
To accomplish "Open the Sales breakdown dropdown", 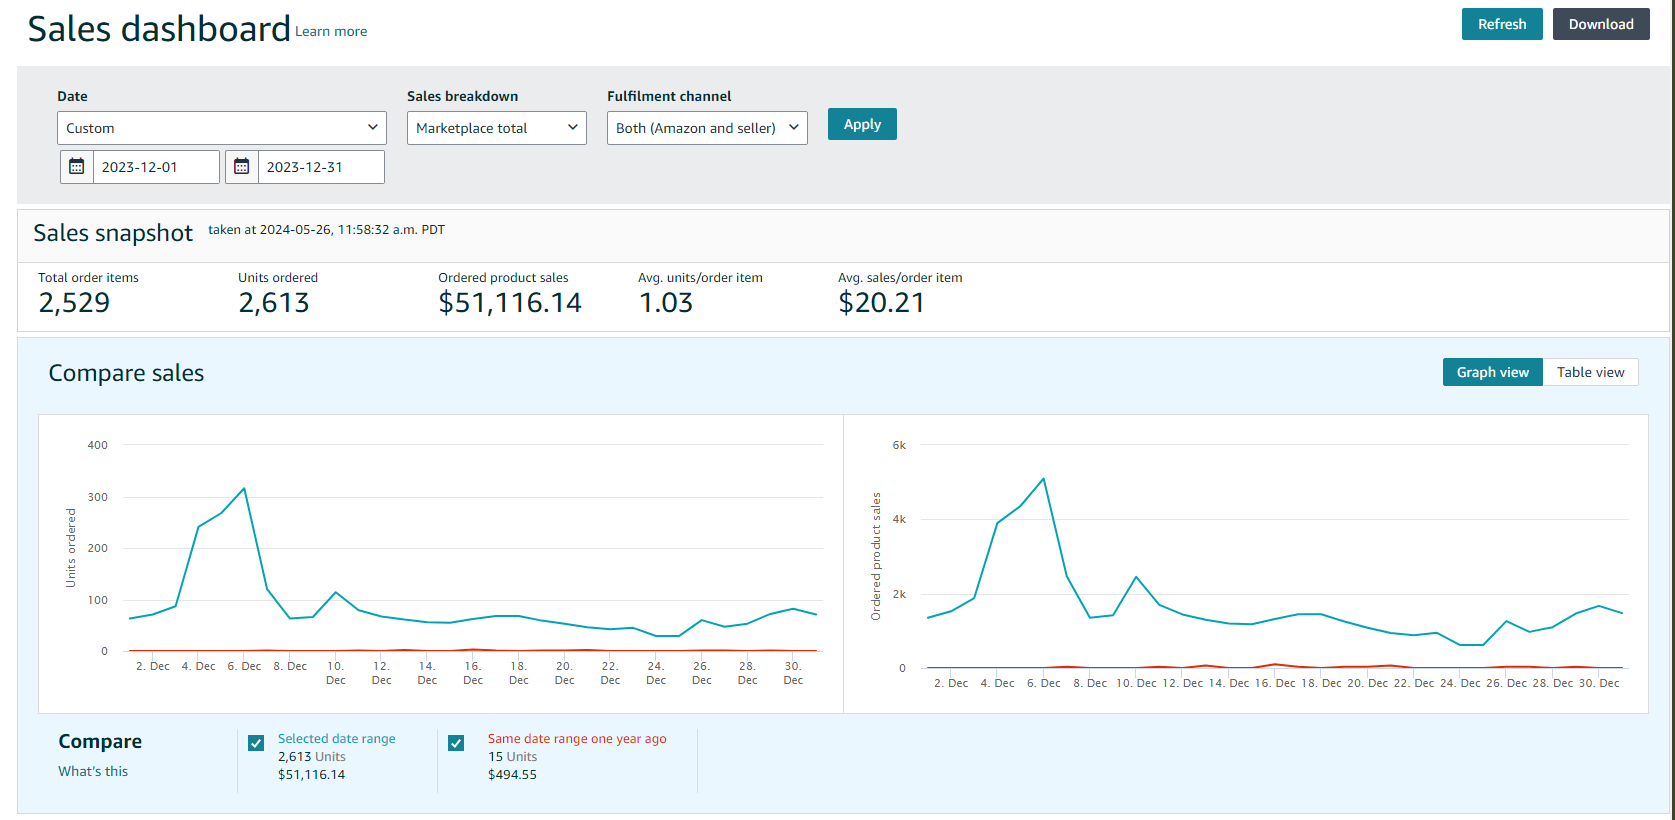I will tap(496, 128).
